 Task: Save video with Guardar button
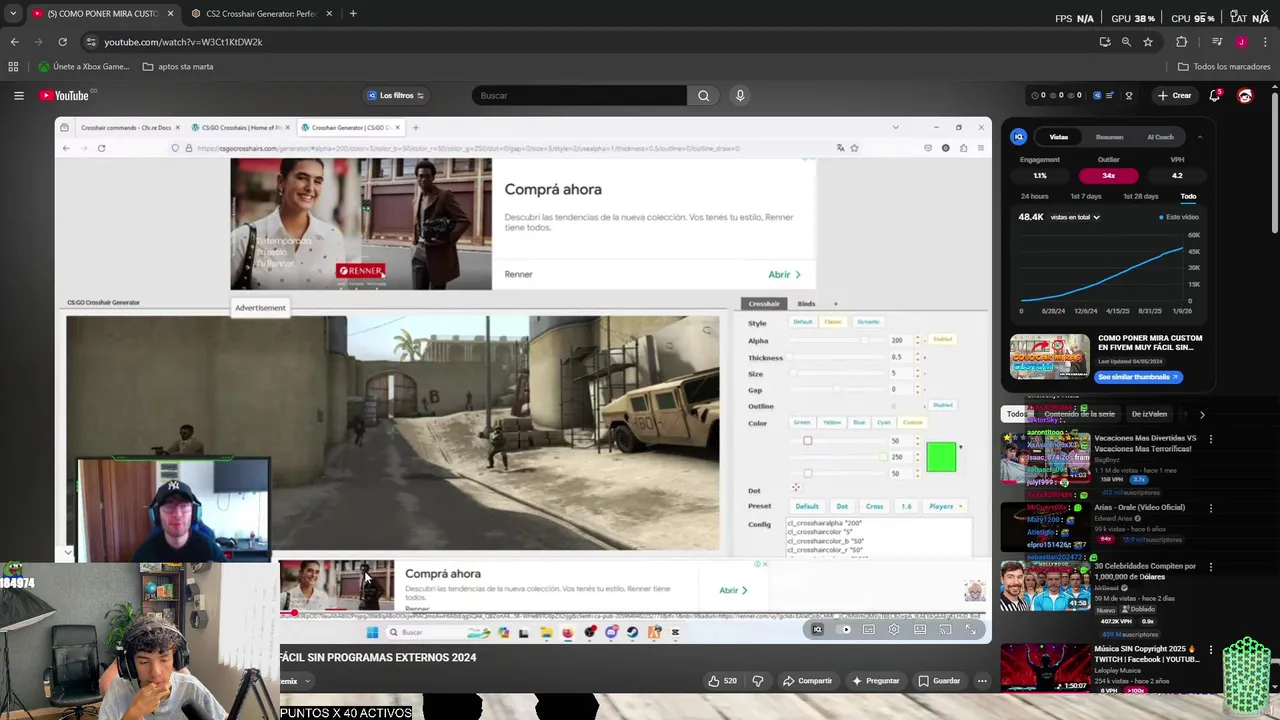click(x=939, y=681)
